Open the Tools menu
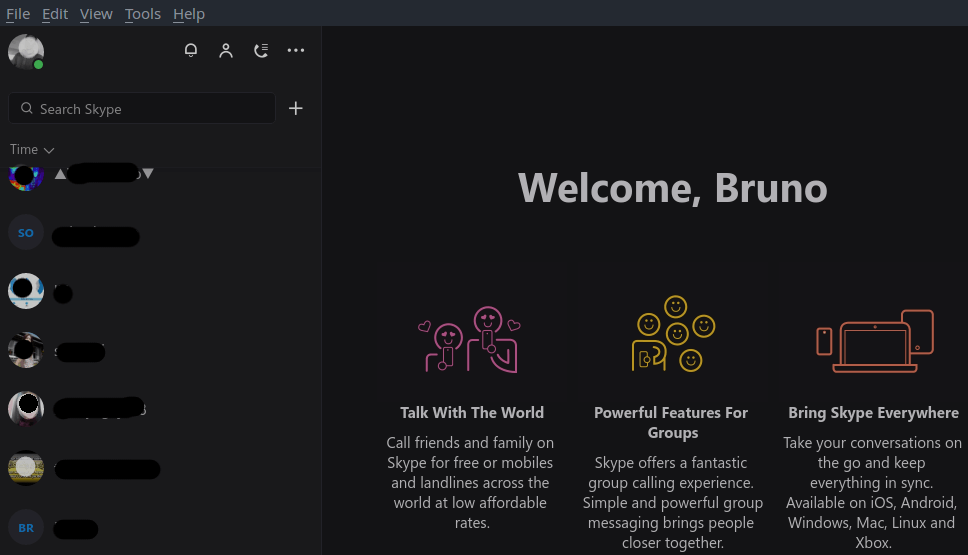This screenshot has height=555, width=968. 143,14
